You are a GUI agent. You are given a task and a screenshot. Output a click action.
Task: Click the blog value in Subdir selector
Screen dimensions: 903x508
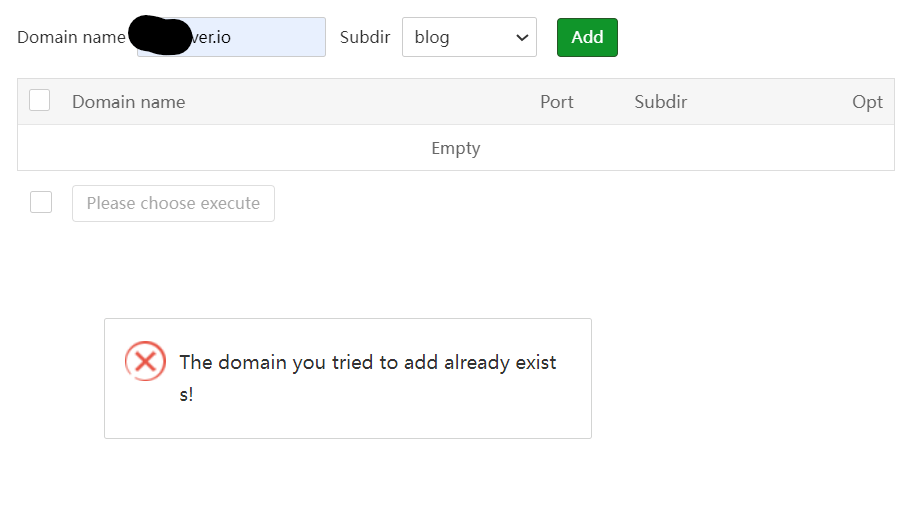click(x=432, y=38)
